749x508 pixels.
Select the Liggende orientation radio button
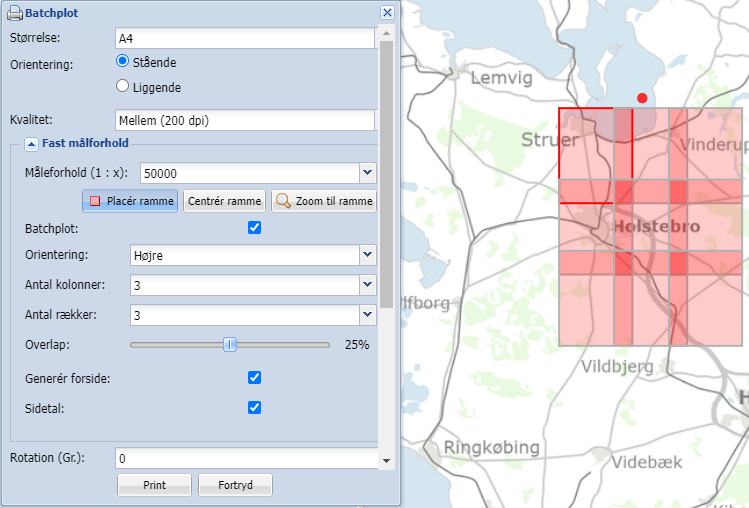pos(123,87)
